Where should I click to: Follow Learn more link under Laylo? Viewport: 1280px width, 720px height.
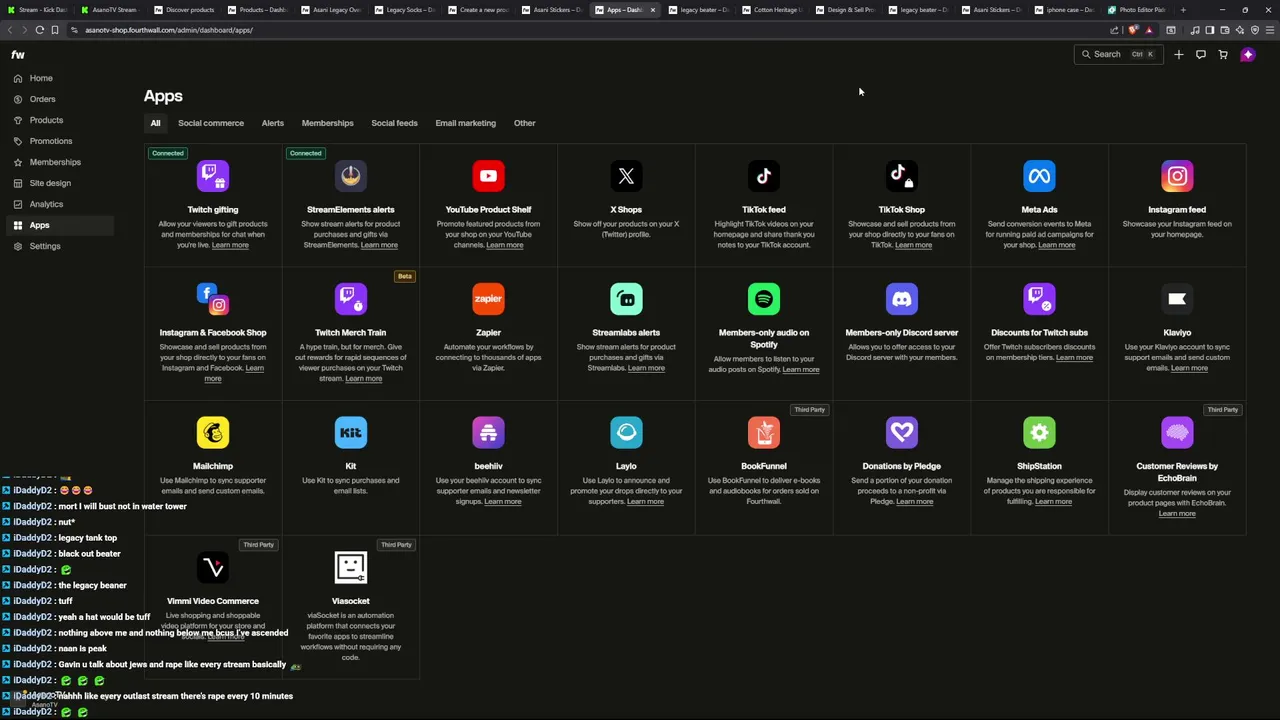click(x=645, y=501)
